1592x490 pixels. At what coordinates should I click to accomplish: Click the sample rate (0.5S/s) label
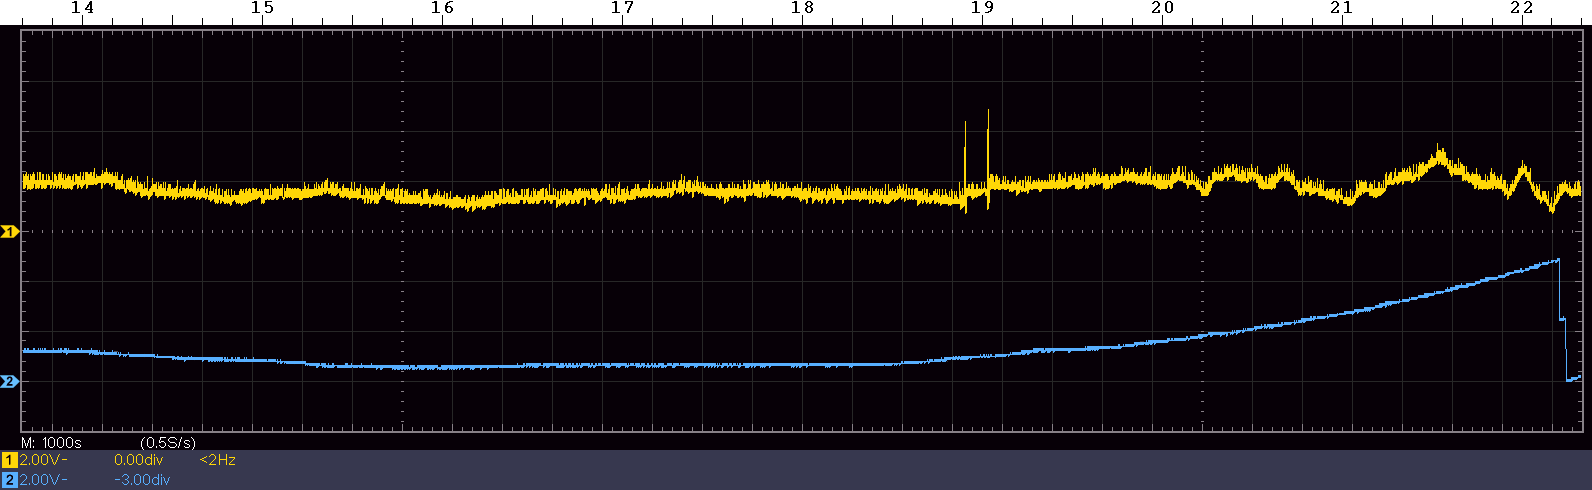tap(168, 442)
